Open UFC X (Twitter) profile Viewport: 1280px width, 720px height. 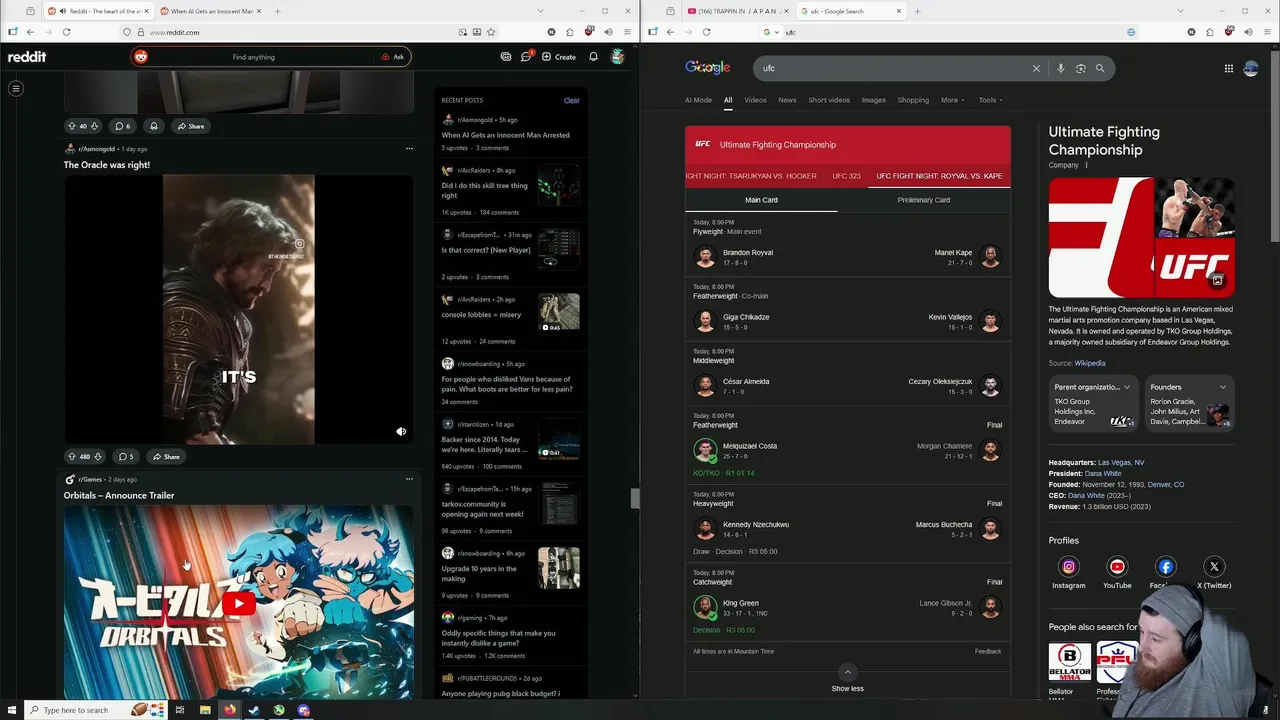click(x=1214, y=567)
